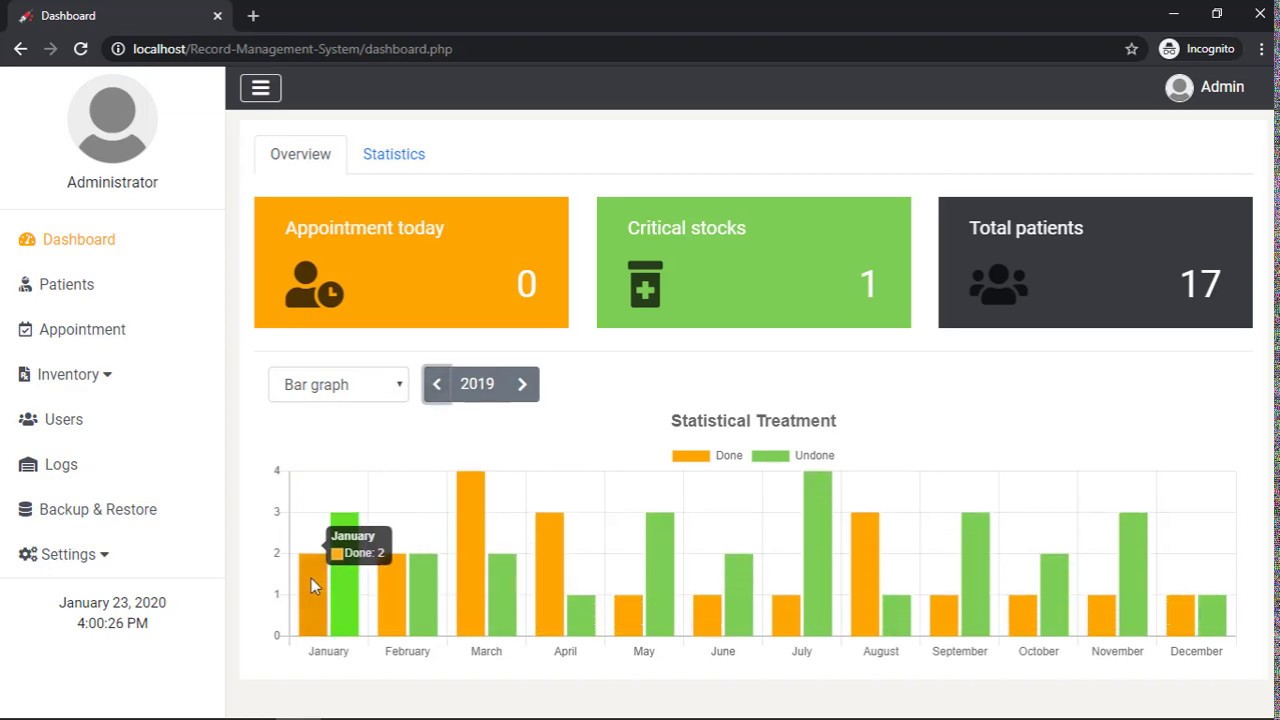Click the August Done bar
1280x720 pixels.
tap(865, 574)
